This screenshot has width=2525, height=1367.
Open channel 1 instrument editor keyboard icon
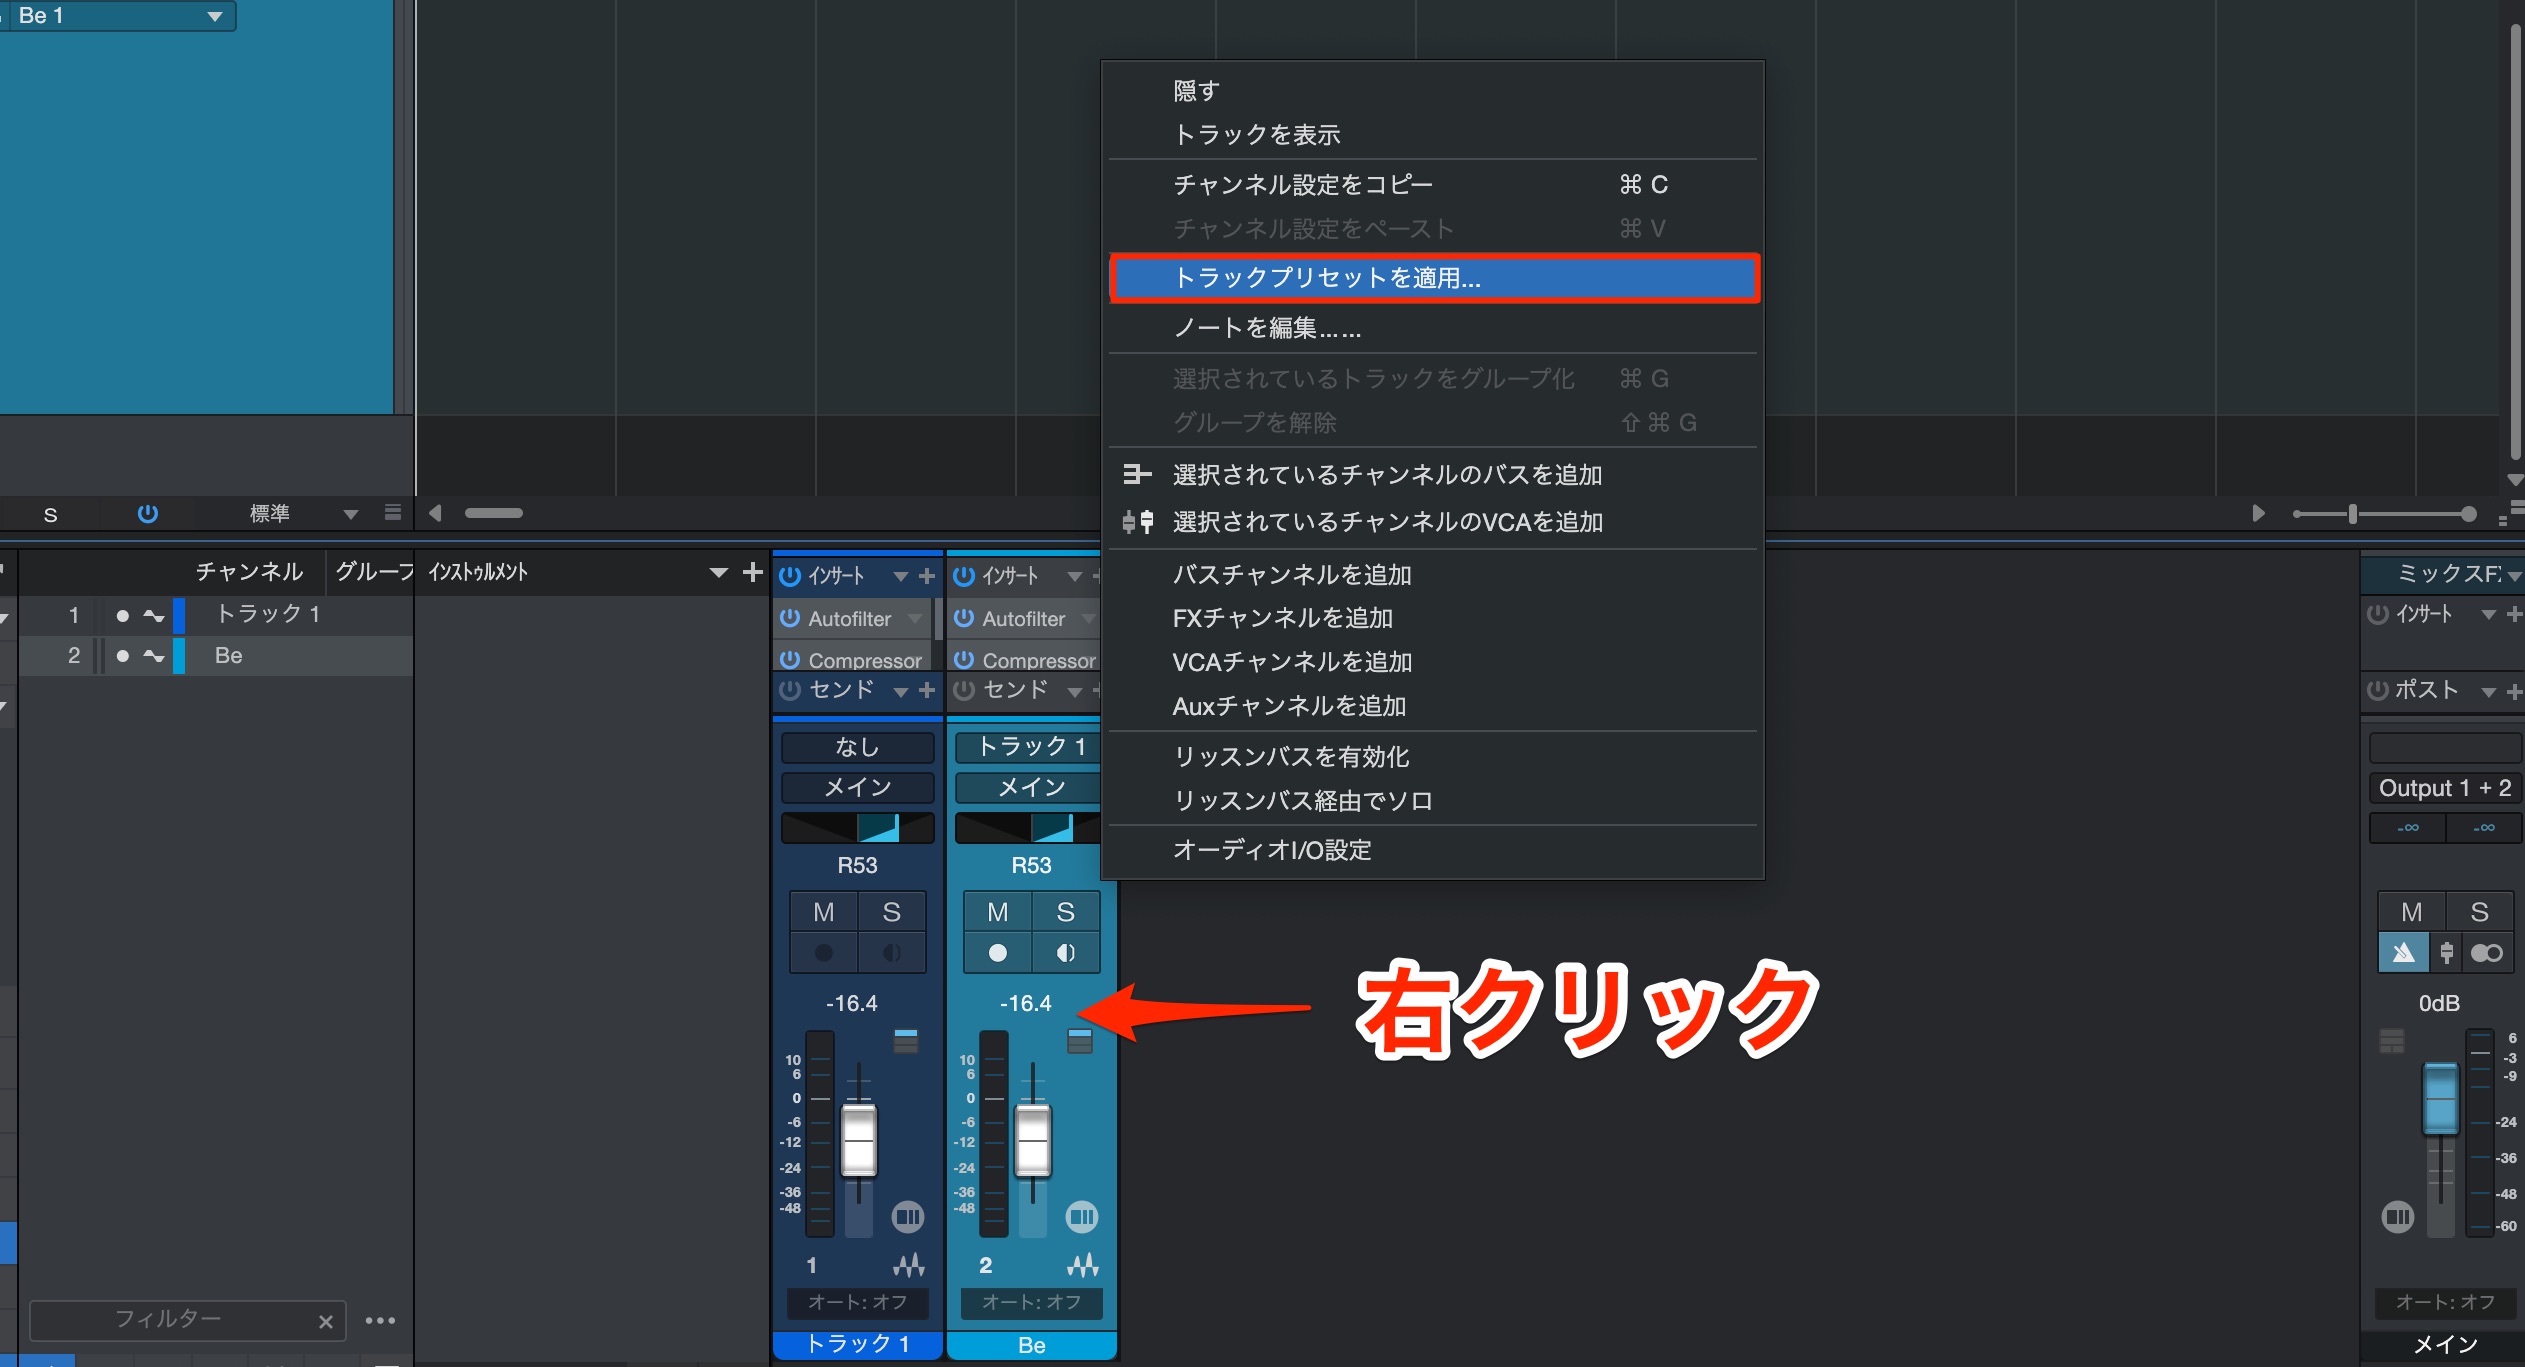point(908,1217)
